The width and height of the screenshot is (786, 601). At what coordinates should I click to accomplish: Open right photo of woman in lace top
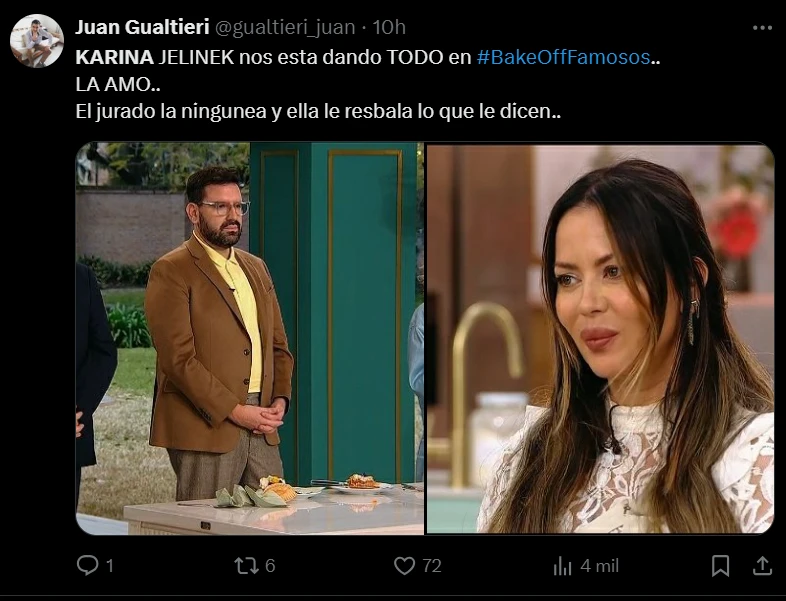click(x=600, y=338)
